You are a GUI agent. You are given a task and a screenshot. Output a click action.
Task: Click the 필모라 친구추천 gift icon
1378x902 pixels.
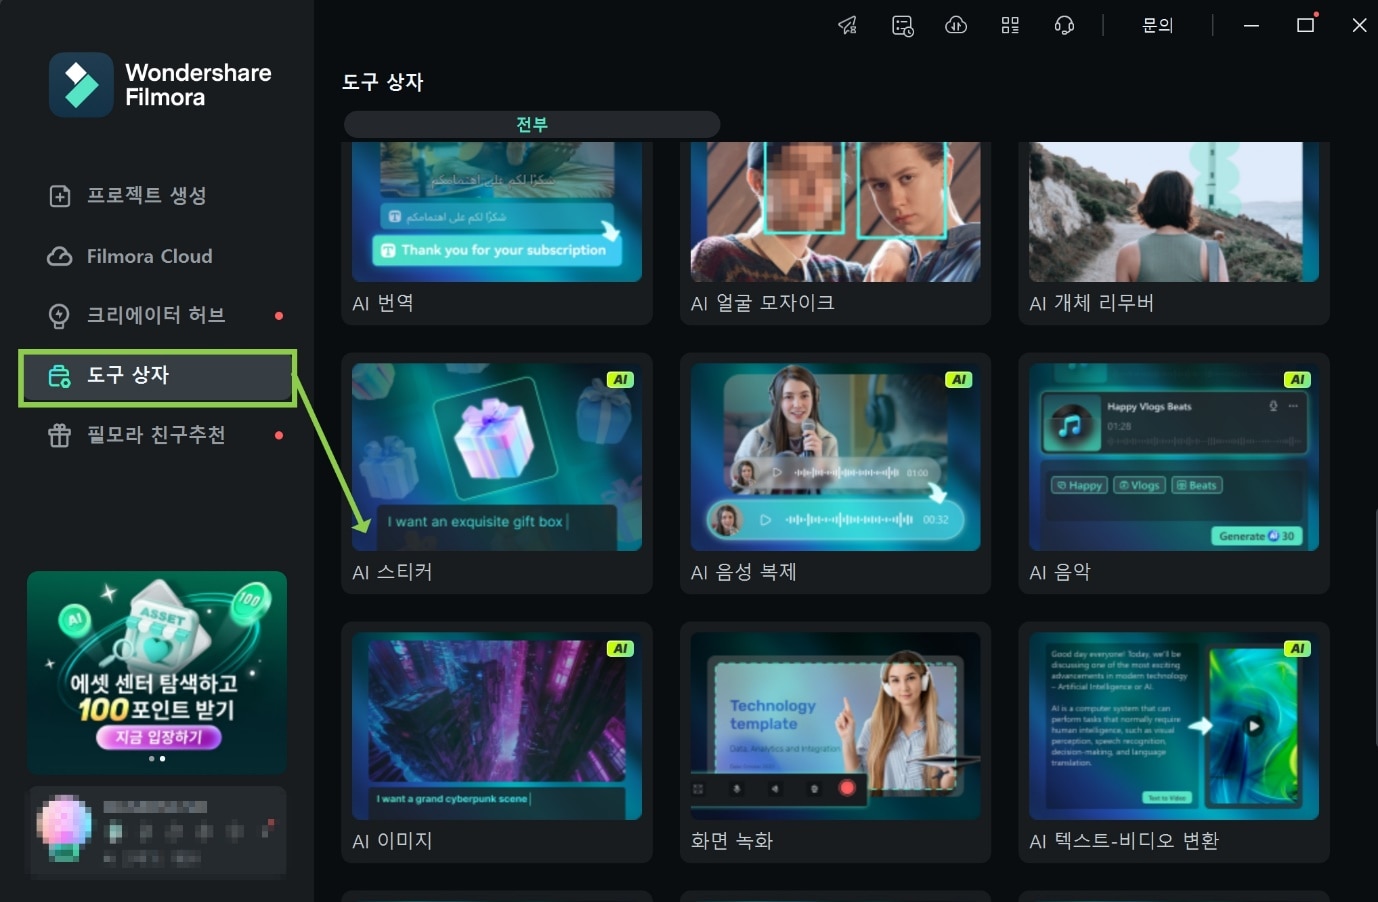[60, 436]
